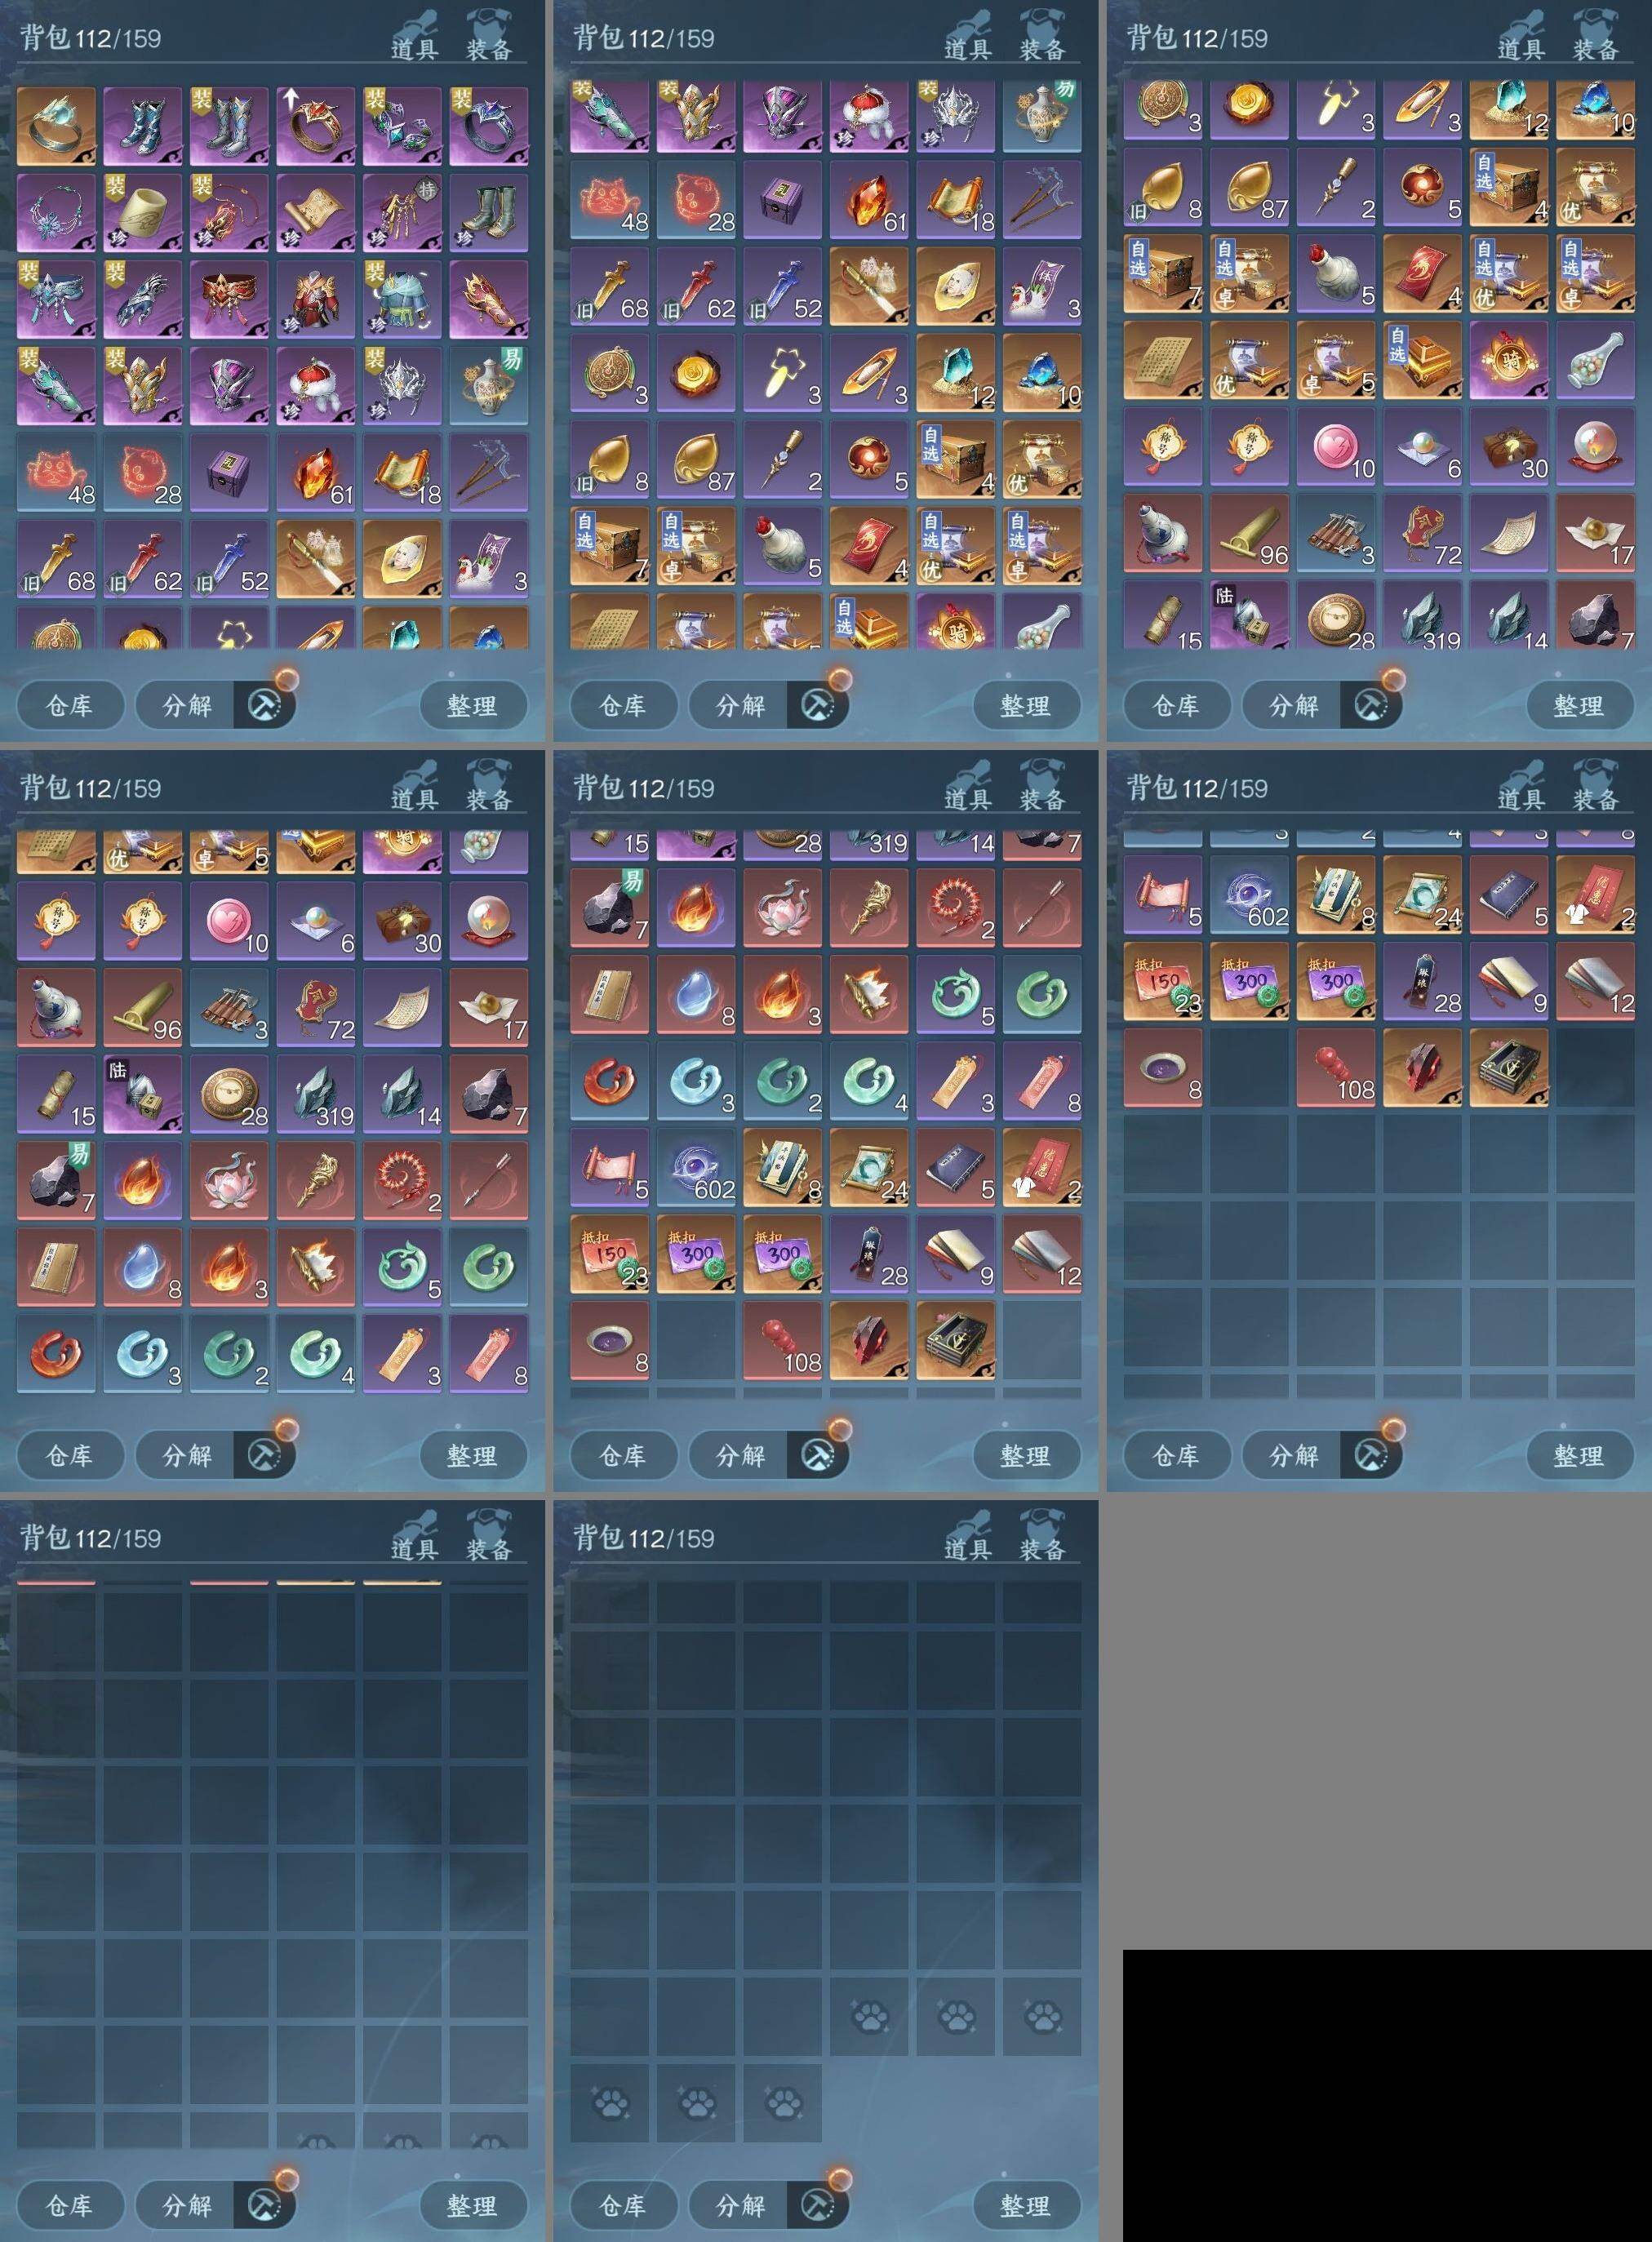Select the red crystal stack of 61 in top-middle panel

click(869, 200)
